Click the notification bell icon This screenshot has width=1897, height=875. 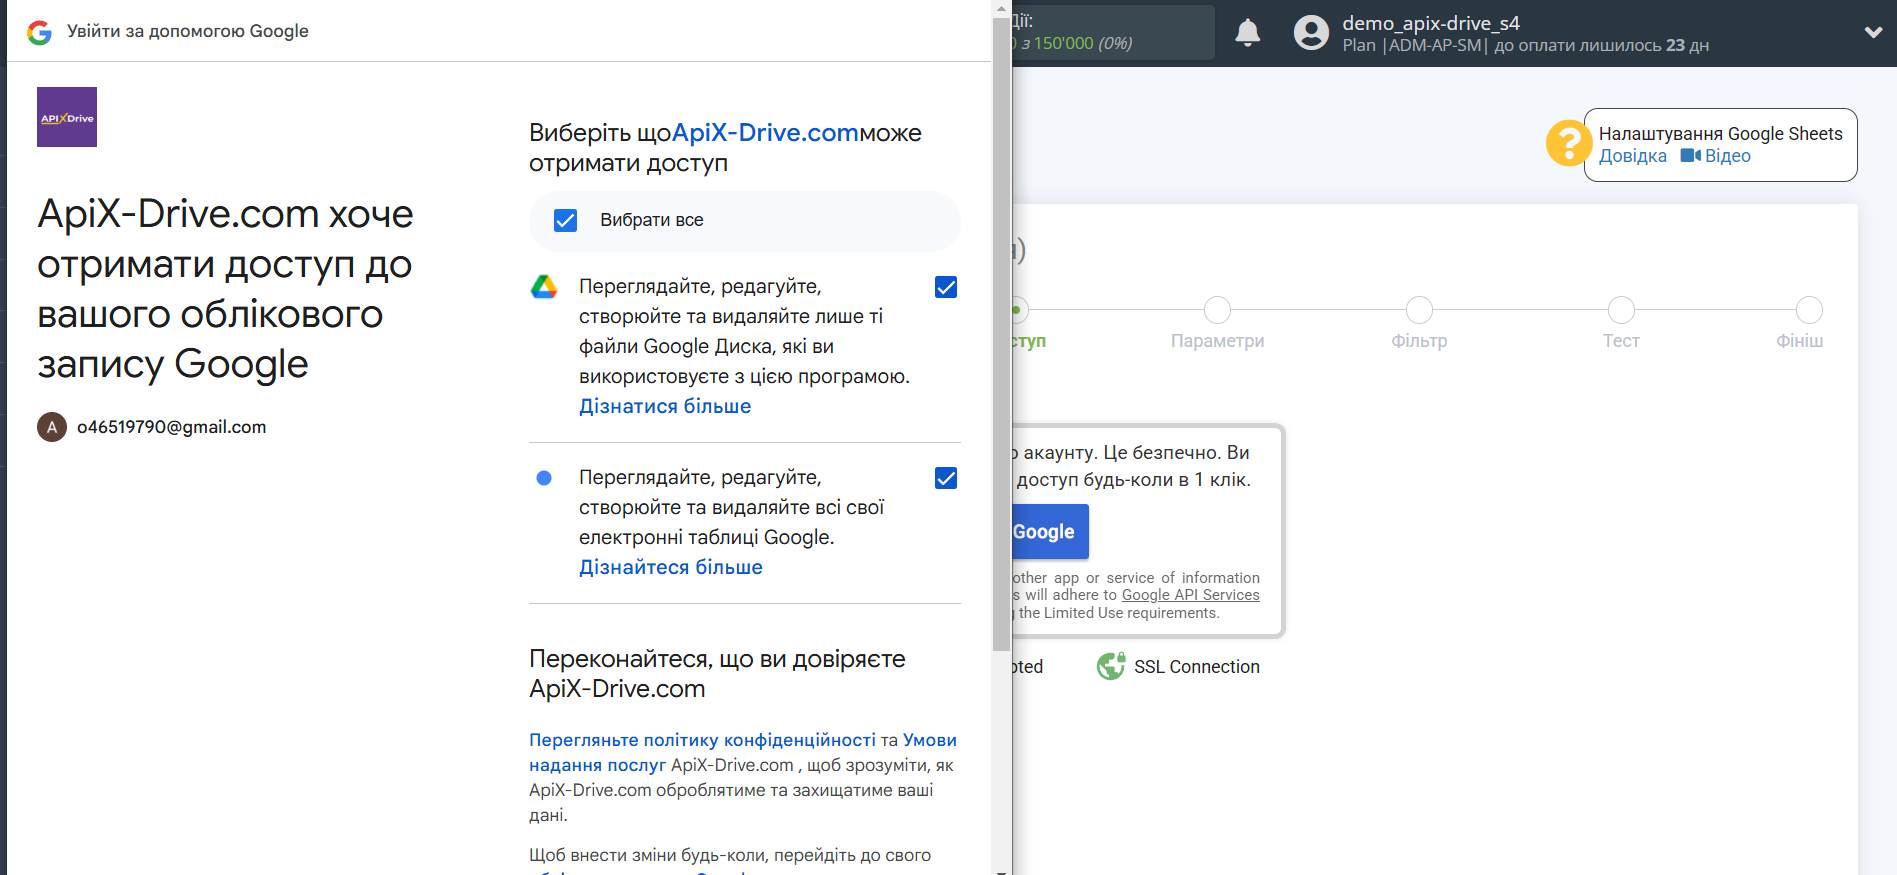tap(1247, 33)
